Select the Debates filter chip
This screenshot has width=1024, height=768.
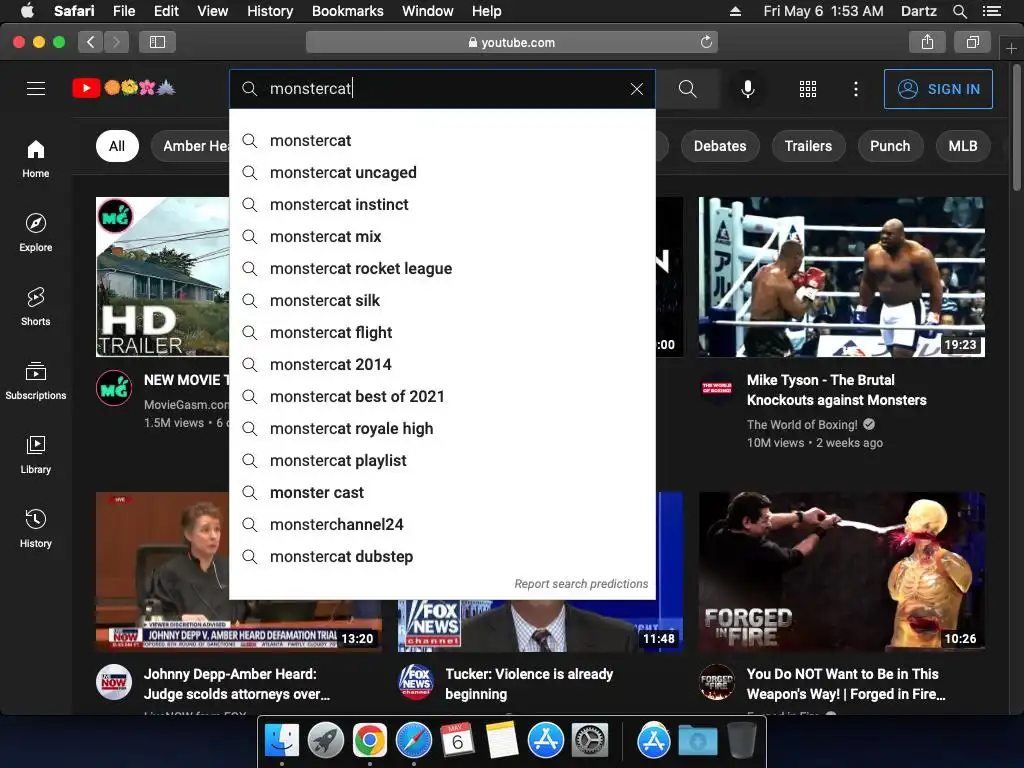(x=720, y=146)
